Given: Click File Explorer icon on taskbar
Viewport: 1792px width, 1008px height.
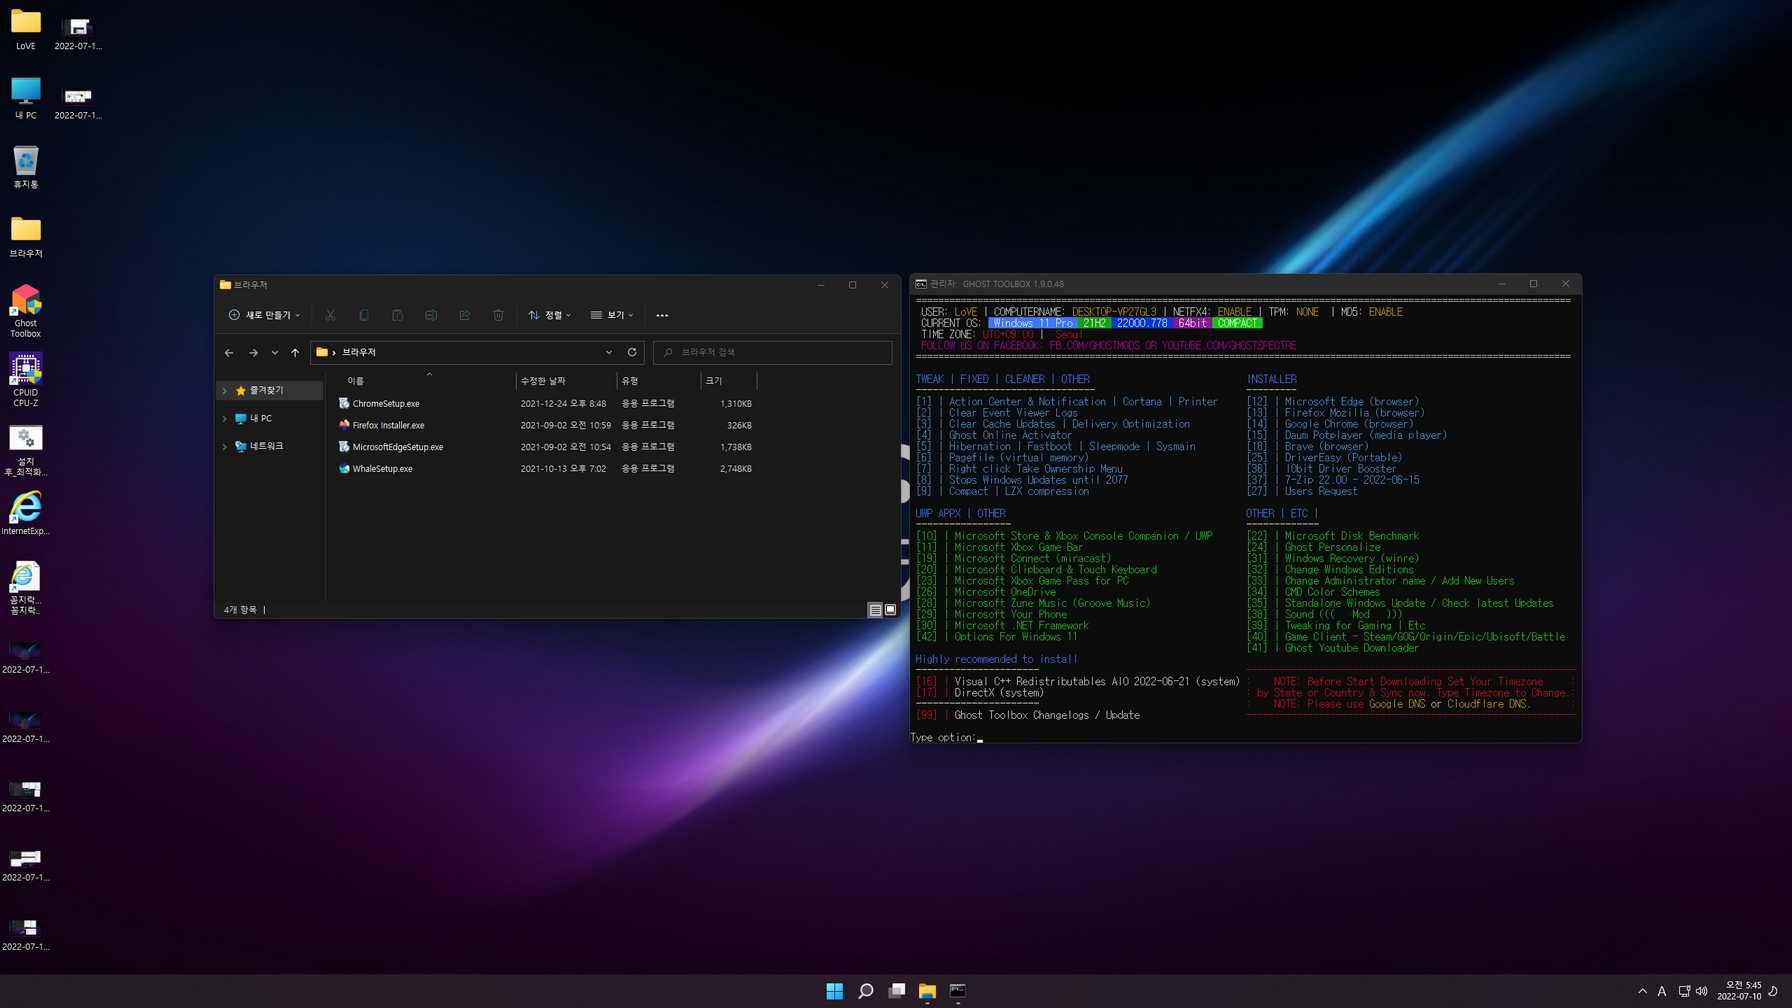Looking at the screenshot, I should 927,991.
